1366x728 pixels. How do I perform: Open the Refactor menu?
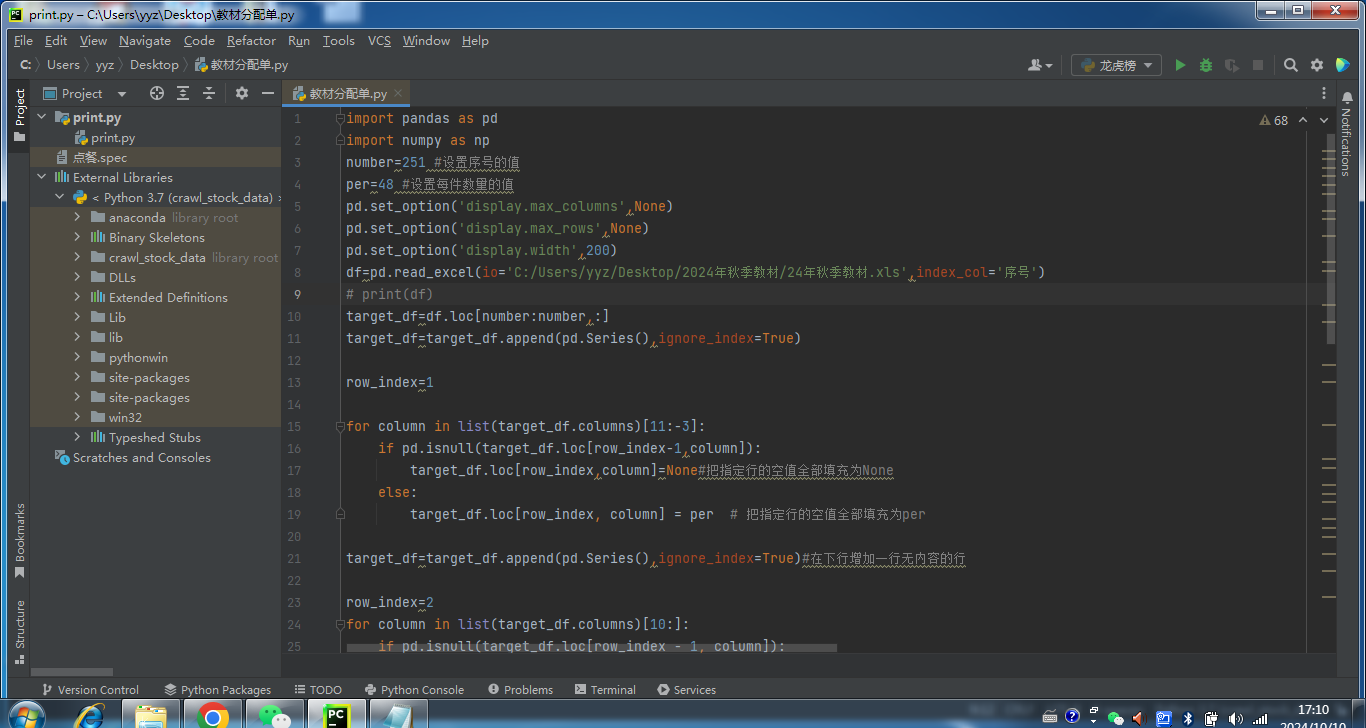point(251,41)
